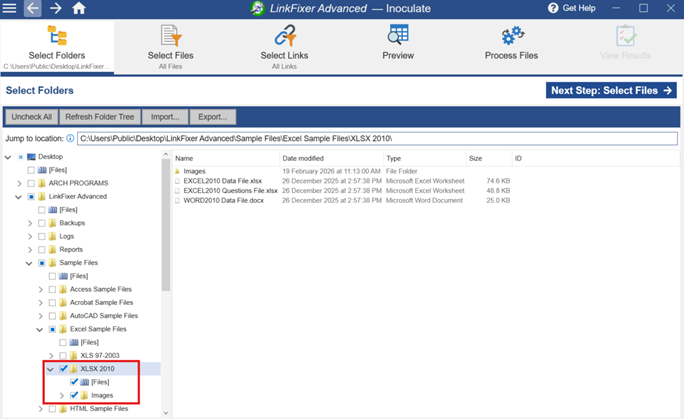The width and height of the screenshot is (684, 419).
Task: Click the LinkFixer Advanced logo icon
Action: (x=257, y=8)
